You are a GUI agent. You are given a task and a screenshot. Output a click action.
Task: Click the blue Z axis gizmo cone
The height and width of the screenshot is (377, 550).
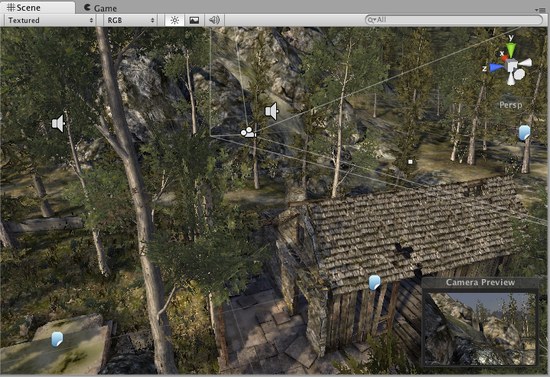click(x=496, y=68)
